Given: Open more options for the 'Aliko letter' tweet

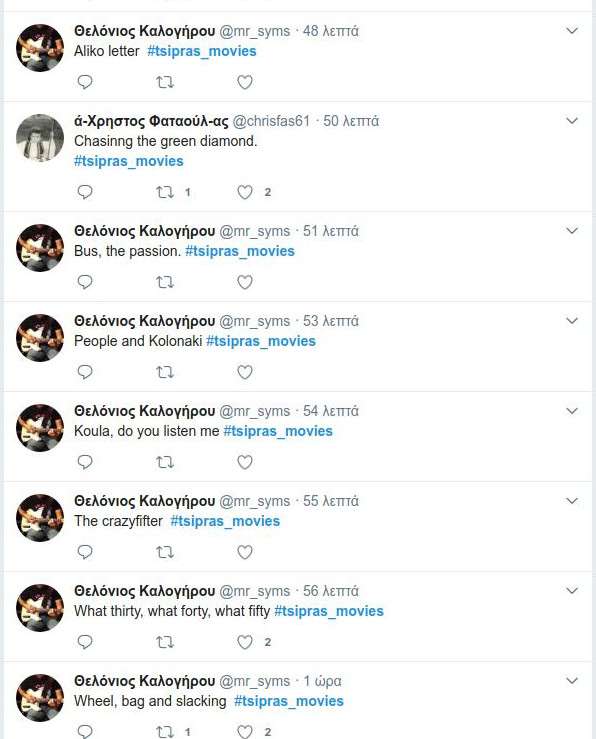Looking at the screenshot, I should pos(572,31).
